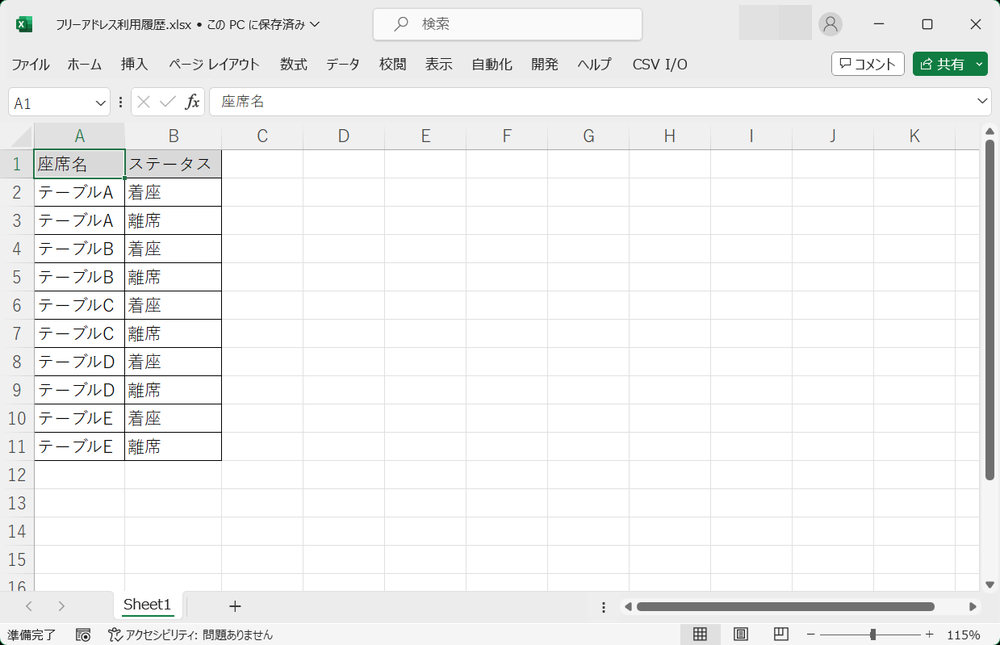Switch to Page Layout view icon
Viewport: 1000px width, 645px height.
740,634
